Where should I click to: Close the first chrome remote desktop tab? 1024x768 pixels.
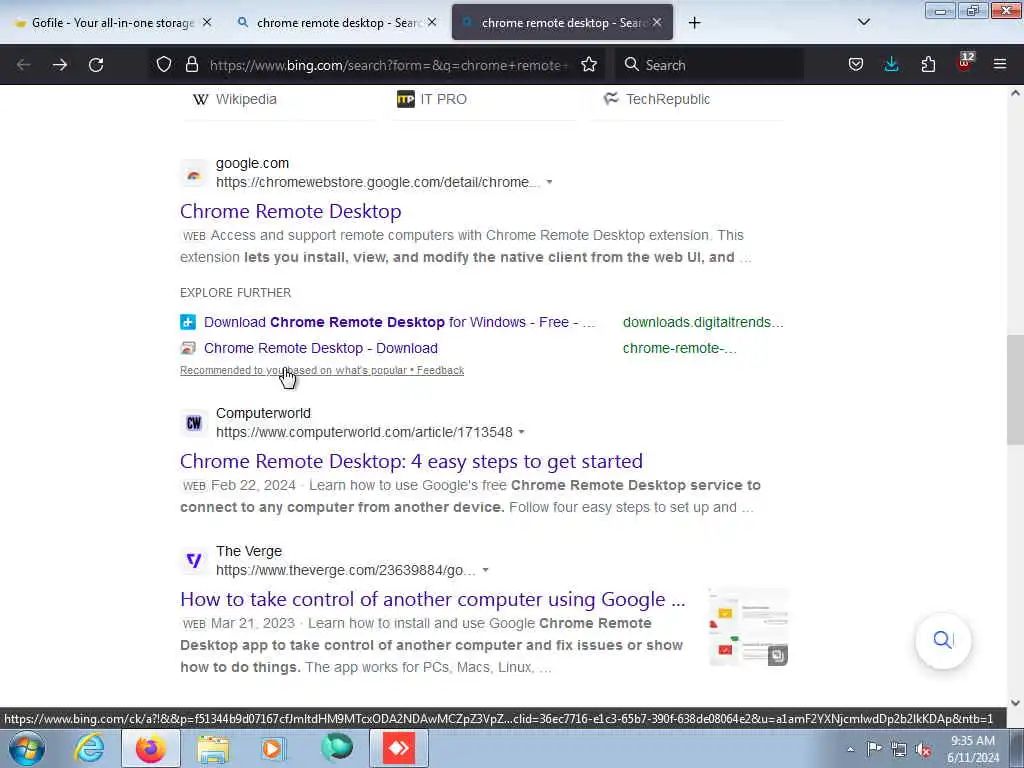click(432, 22)
